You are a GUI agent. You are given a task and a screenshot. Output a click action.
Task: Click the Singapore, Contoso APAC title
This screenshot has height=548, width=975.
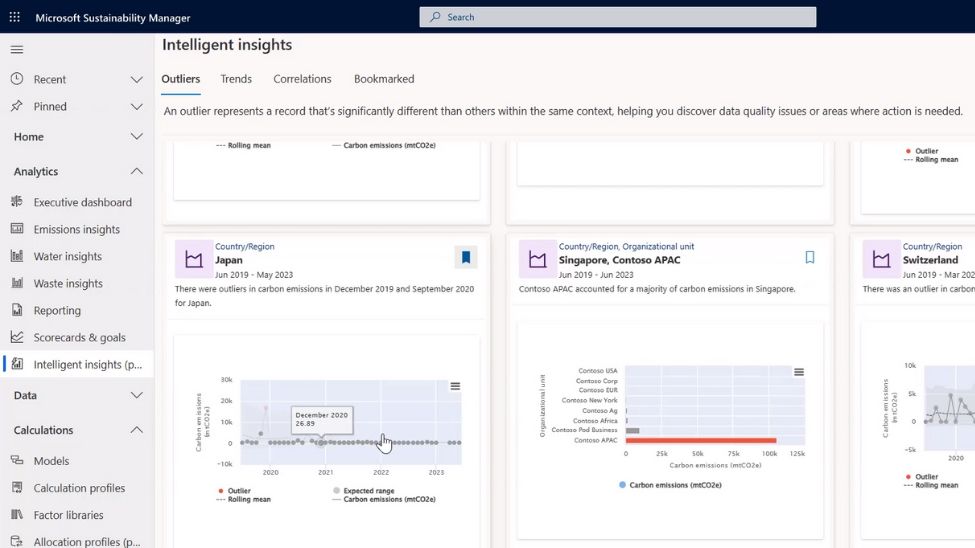click(x=619, y=260)
